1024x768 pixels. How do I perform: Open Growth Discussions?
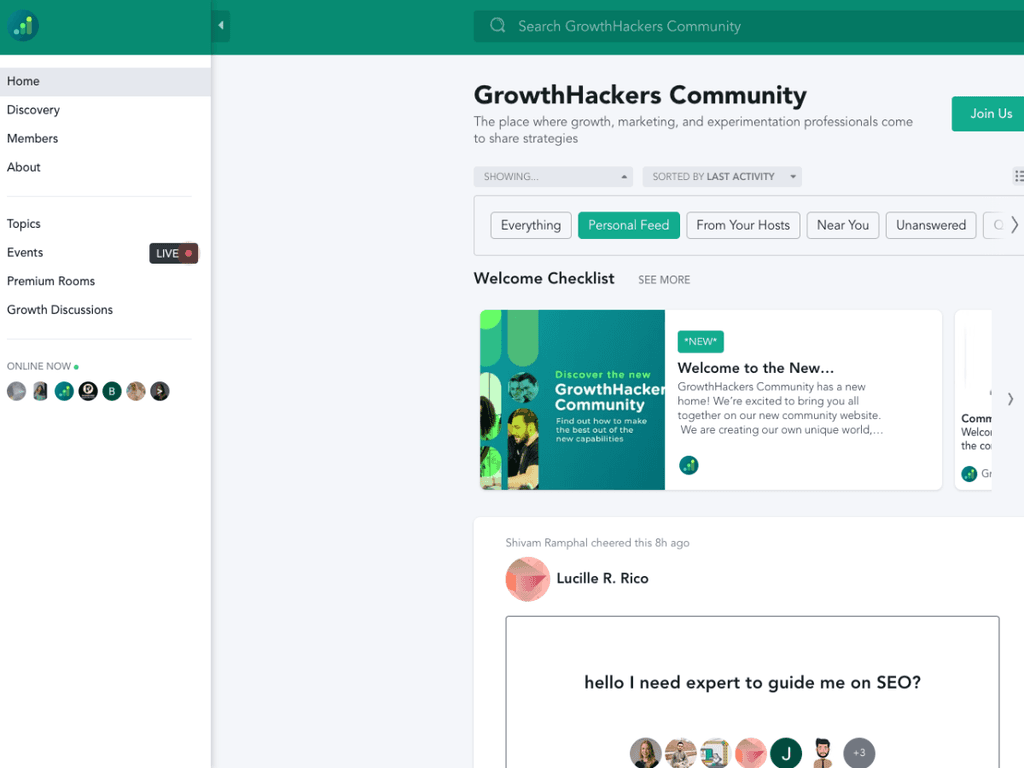[60, 310]
